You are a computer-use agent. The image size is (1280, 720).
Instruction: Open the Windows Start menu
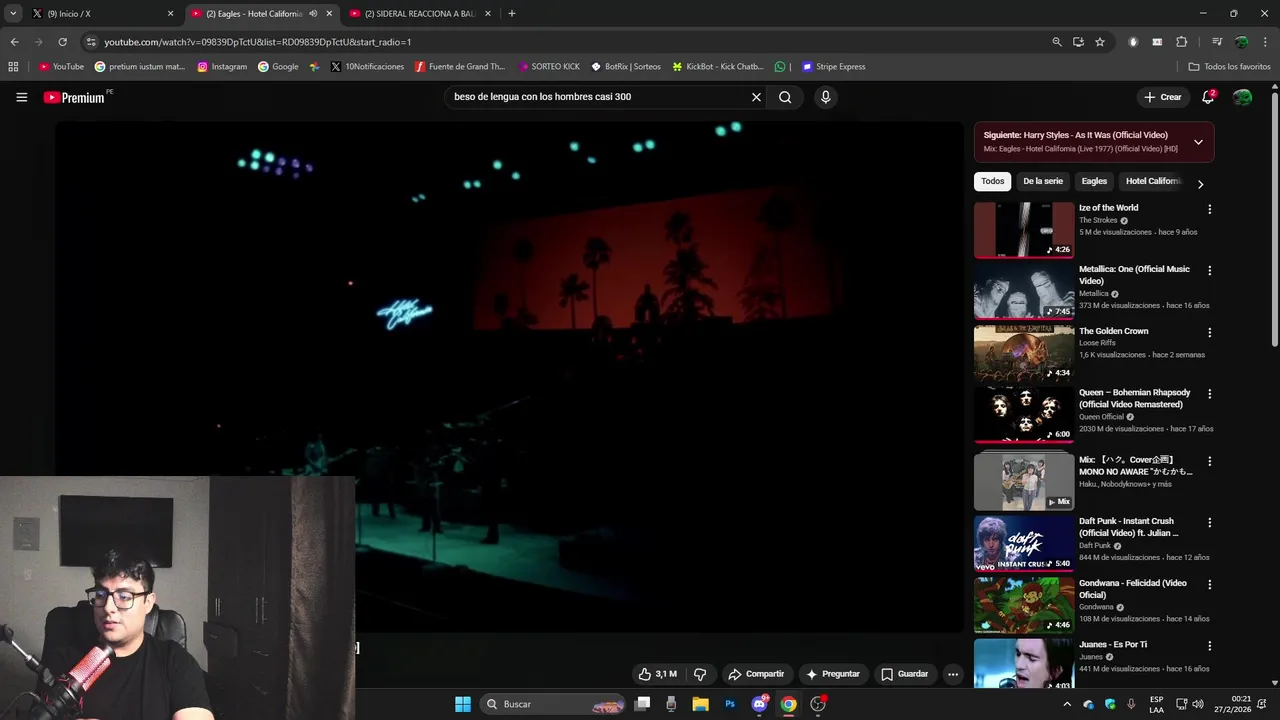(463, 704)
